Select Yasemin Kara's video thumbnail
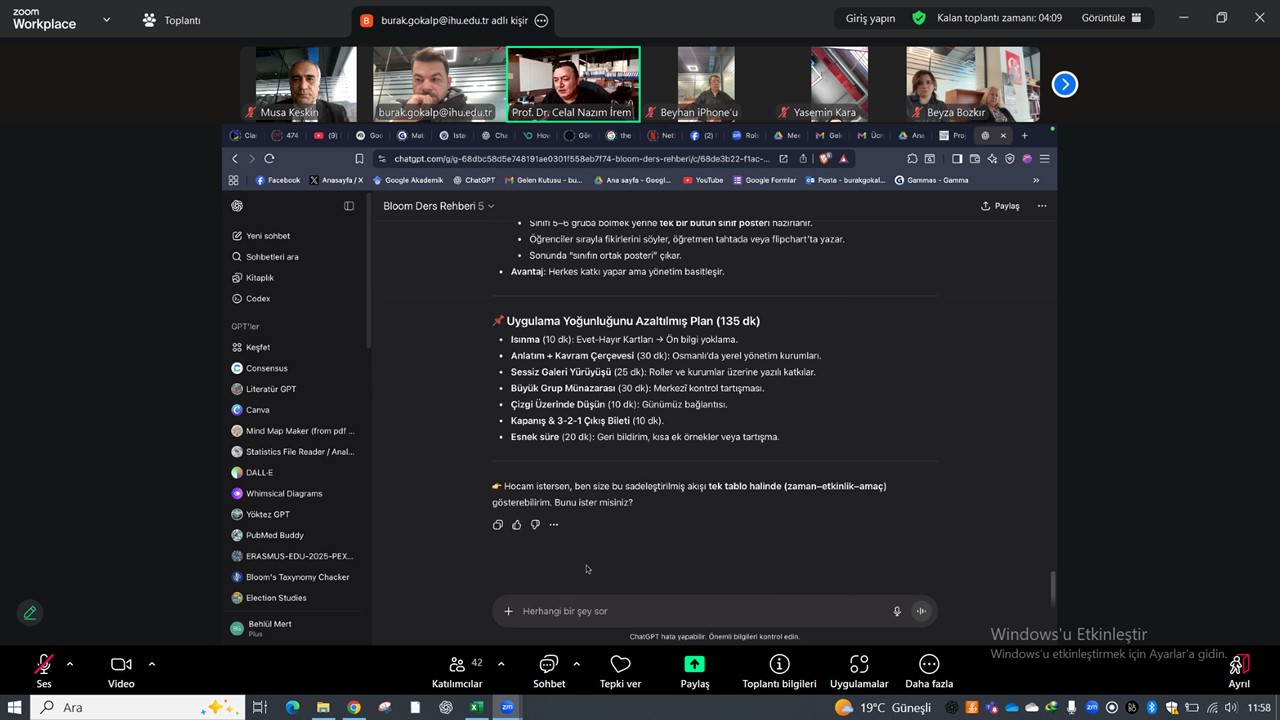This screenshot has width=1280, height=720. click(839, 84)
